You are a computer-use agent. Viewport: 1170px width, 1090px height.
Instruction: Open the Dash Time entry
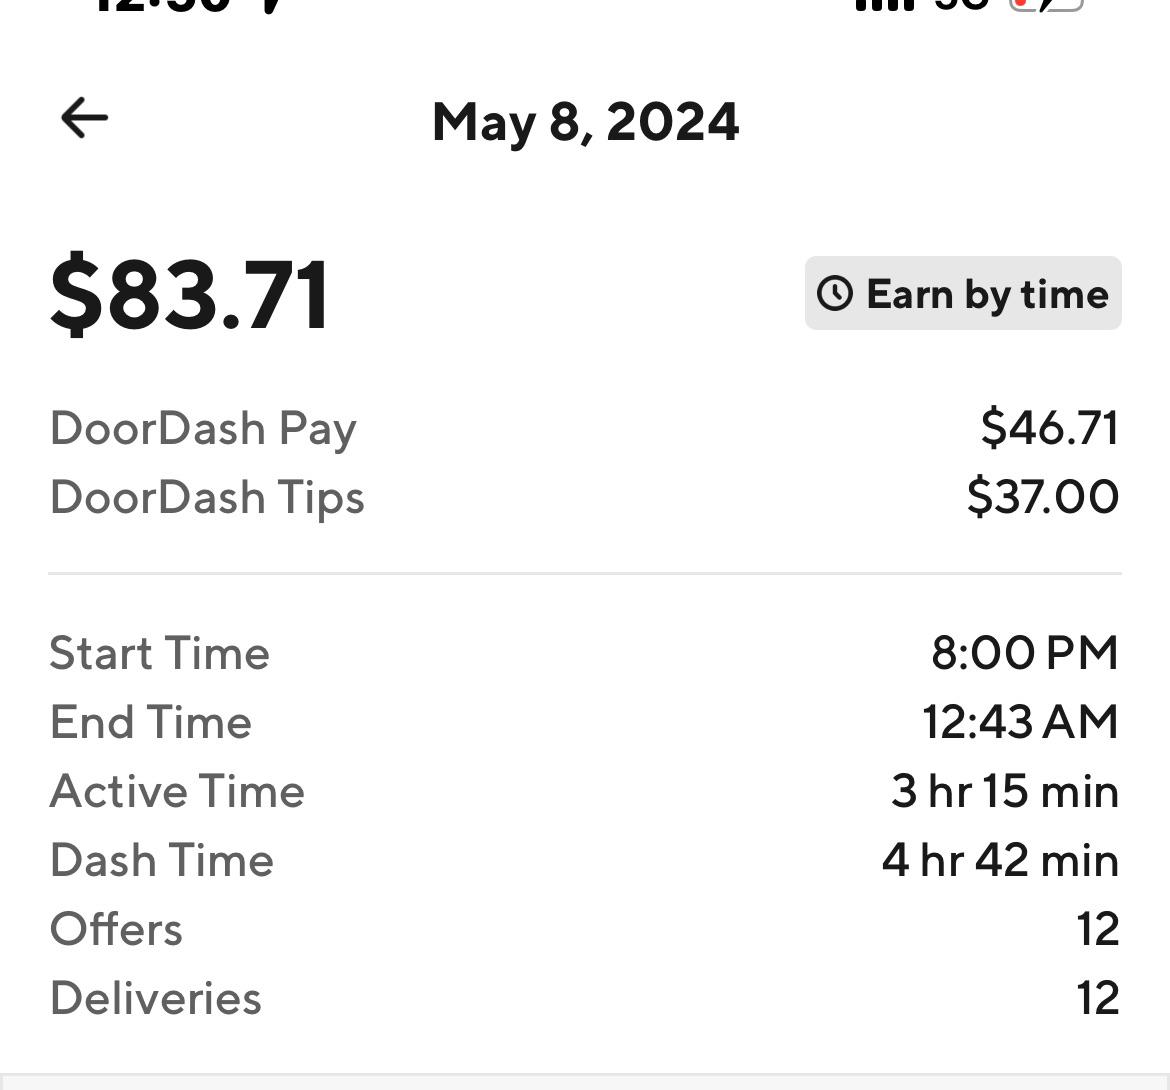click(585, 859)
